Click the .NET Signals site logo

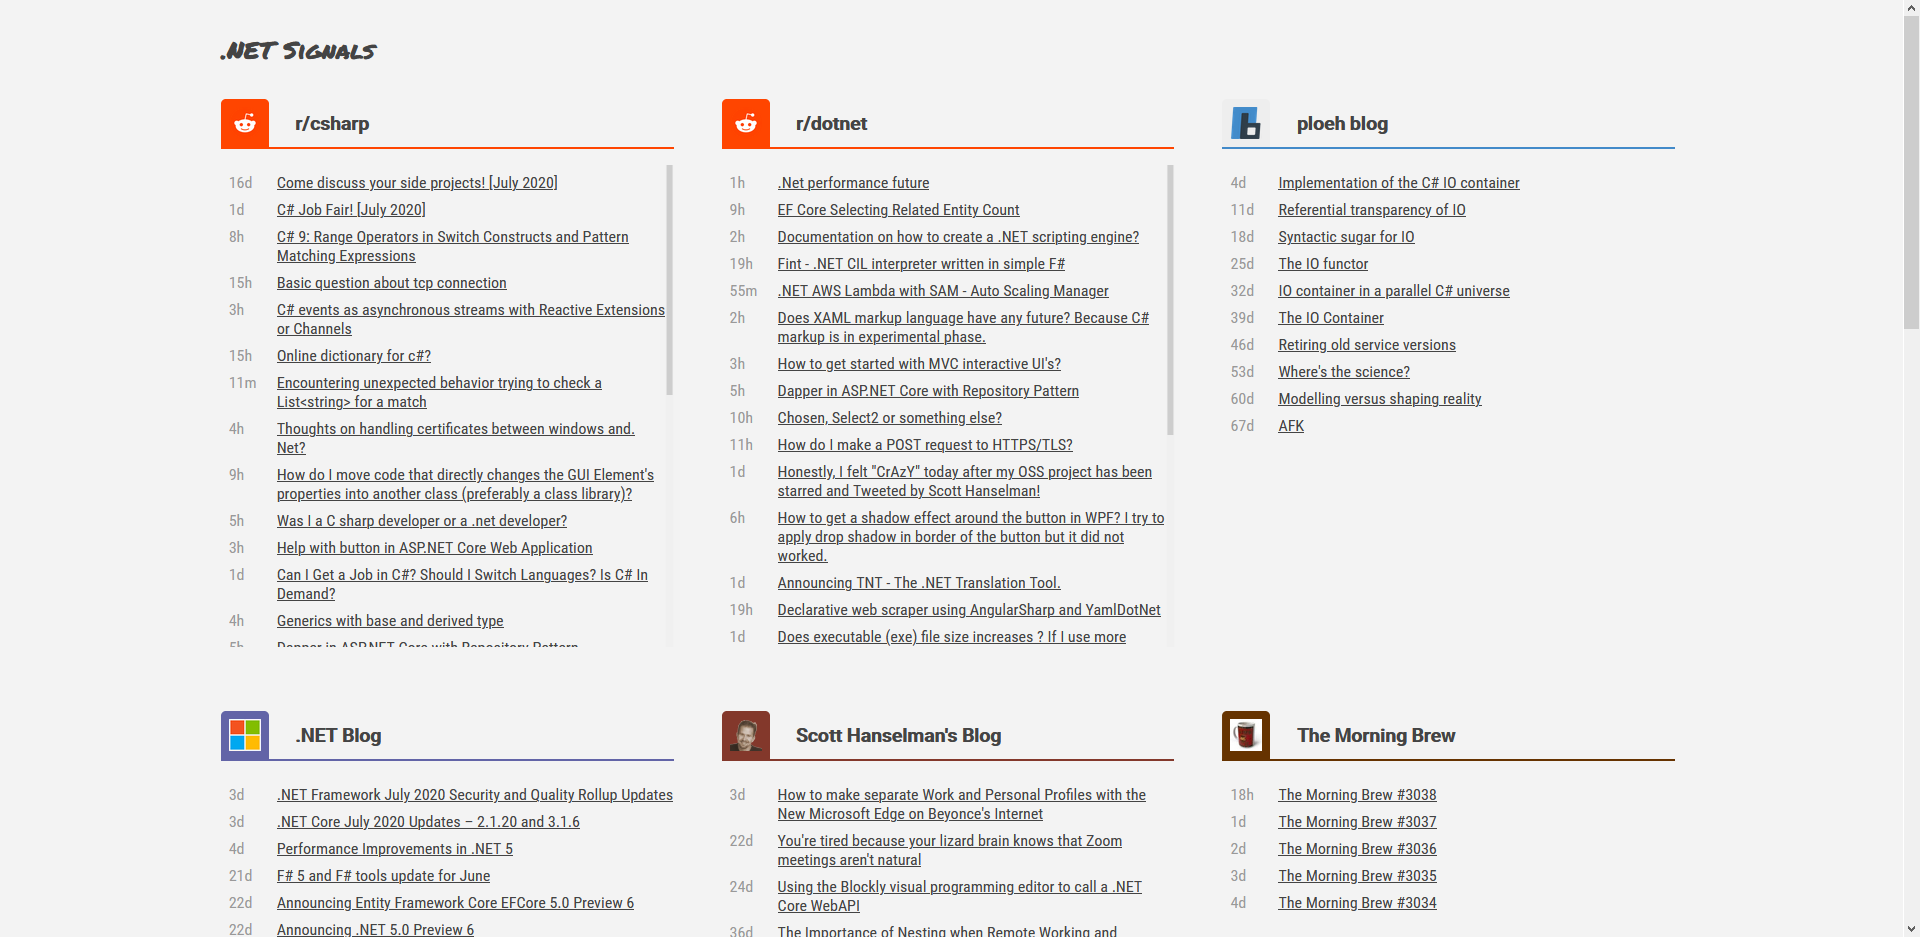click(299, 51)
